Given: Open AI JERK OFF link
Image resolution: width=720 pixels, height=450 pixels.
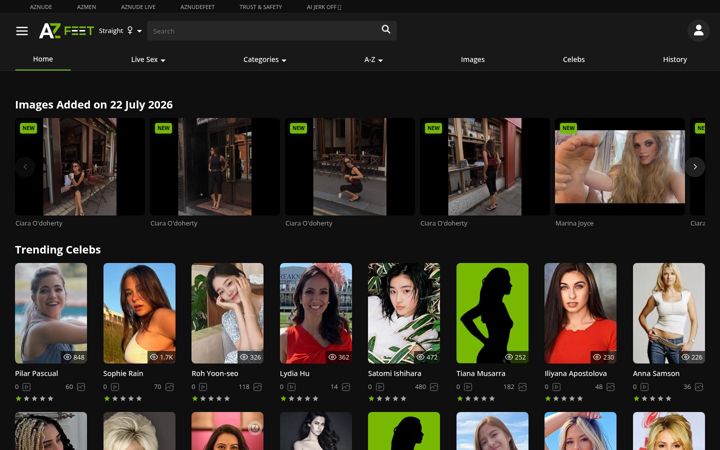Looking at the screenshot, I should click(324, 7).
